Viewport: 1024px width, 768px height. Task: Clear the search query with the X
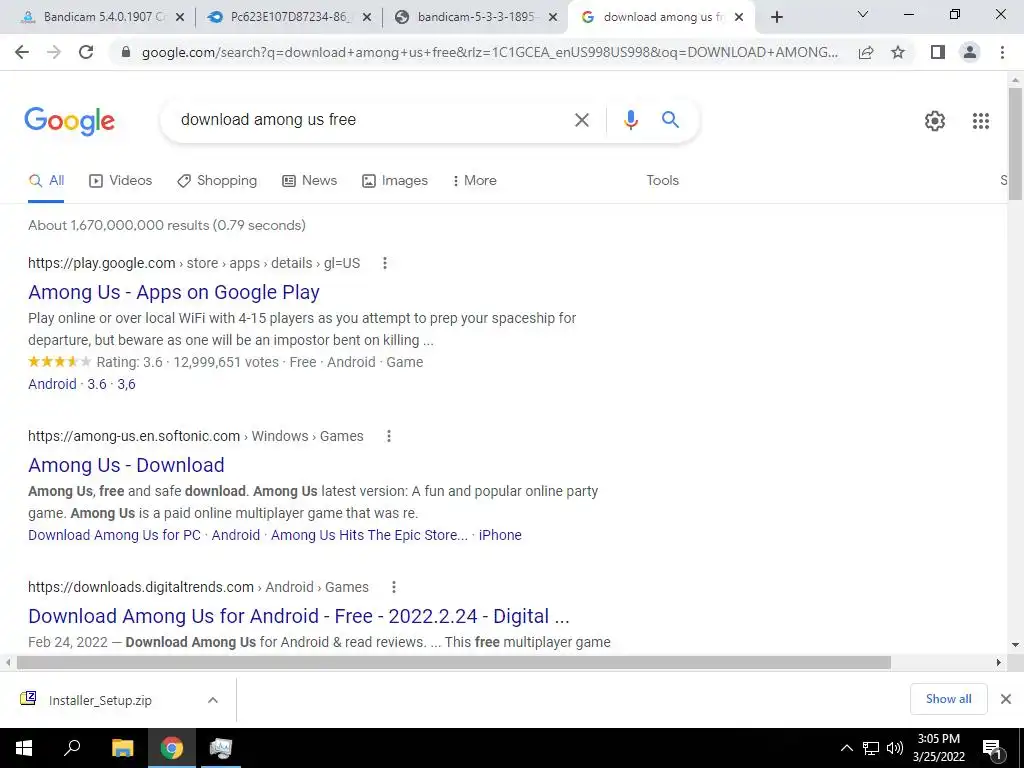point(581,120)
